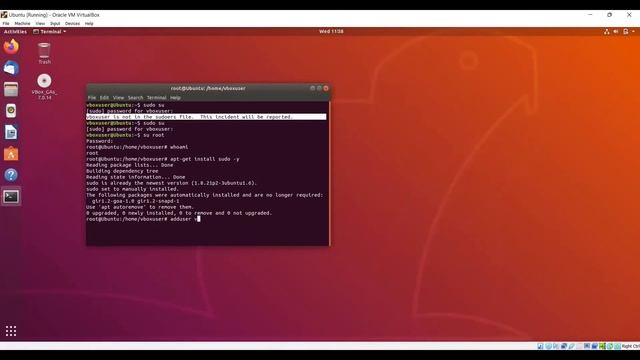Screen dimensions: 640x360
Task: Close the terminal window
Action: click(326, 88)
